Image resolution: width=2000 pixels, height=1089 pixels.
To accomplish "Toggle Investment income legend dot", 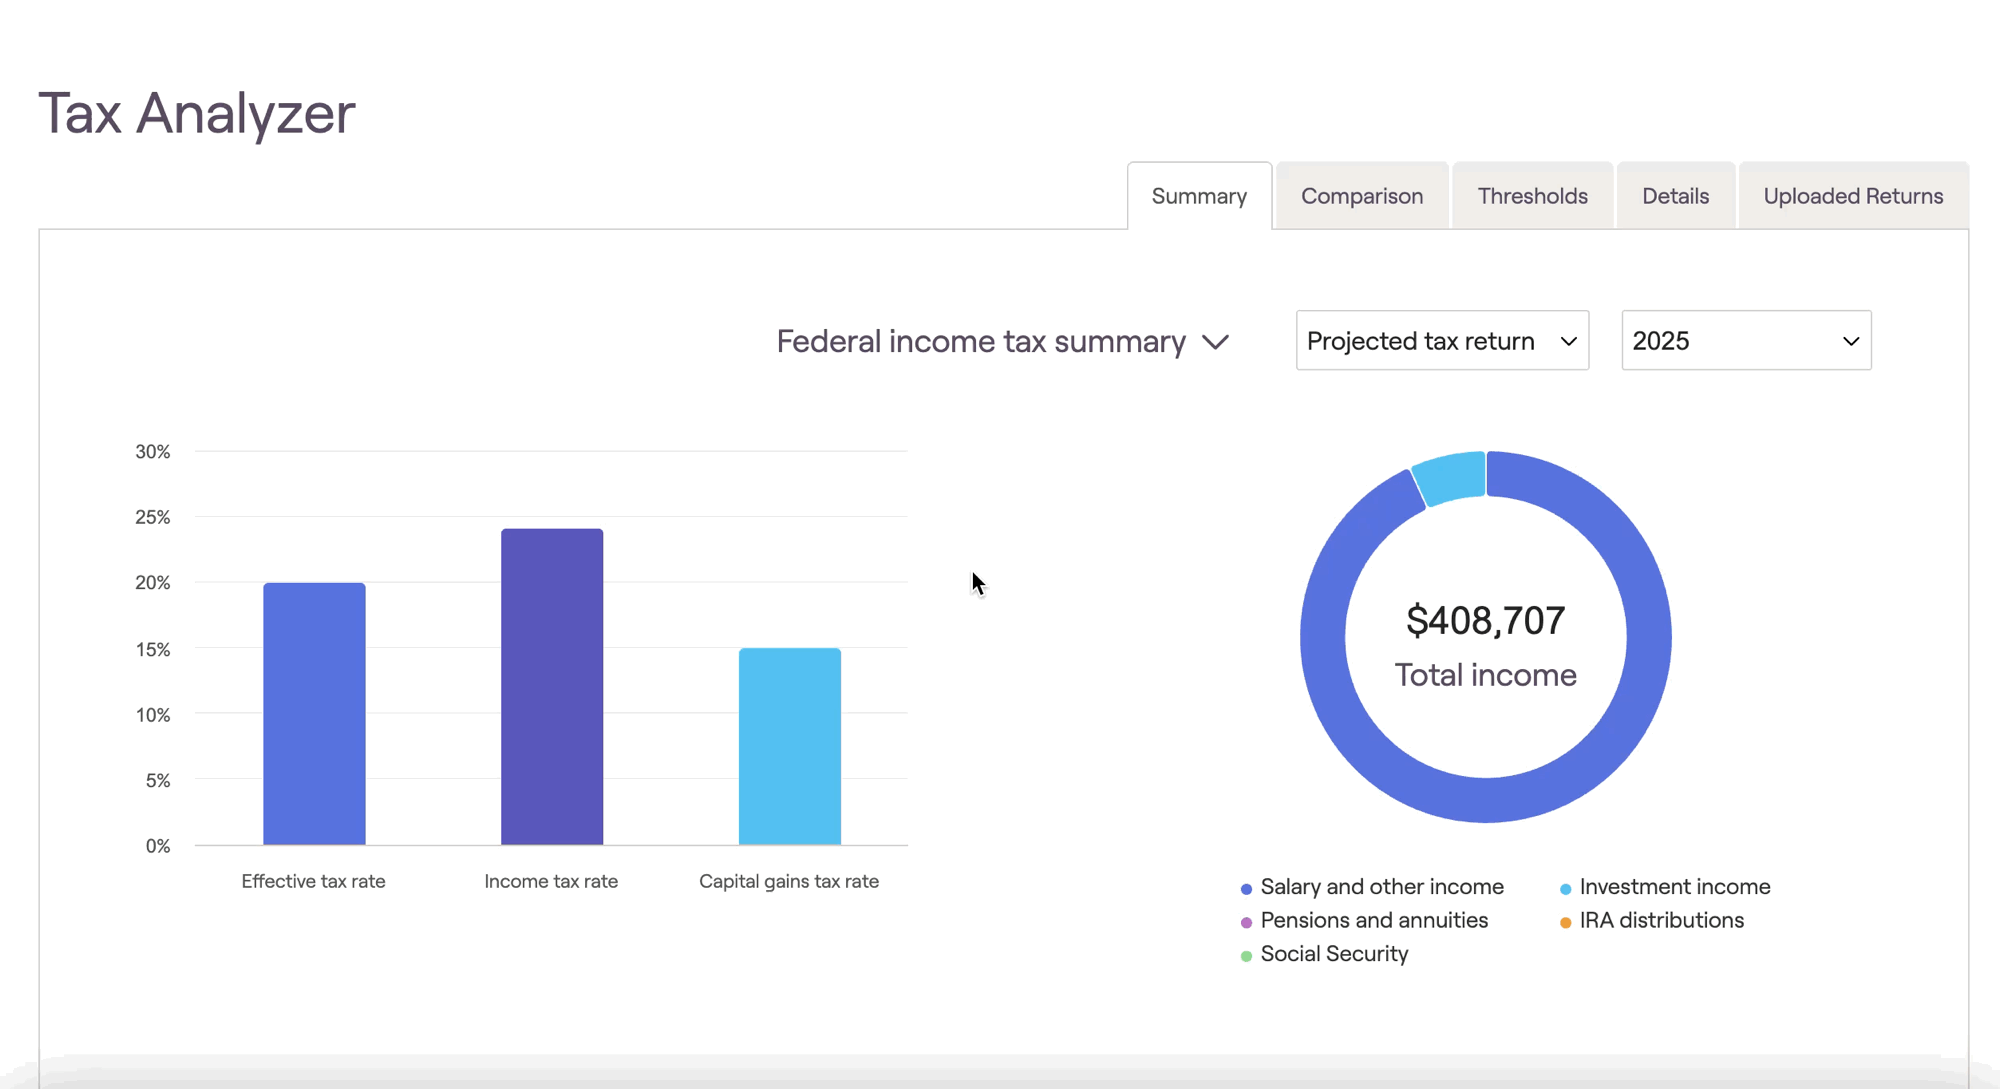I will pyautogui.click(x=1565, y=888).
